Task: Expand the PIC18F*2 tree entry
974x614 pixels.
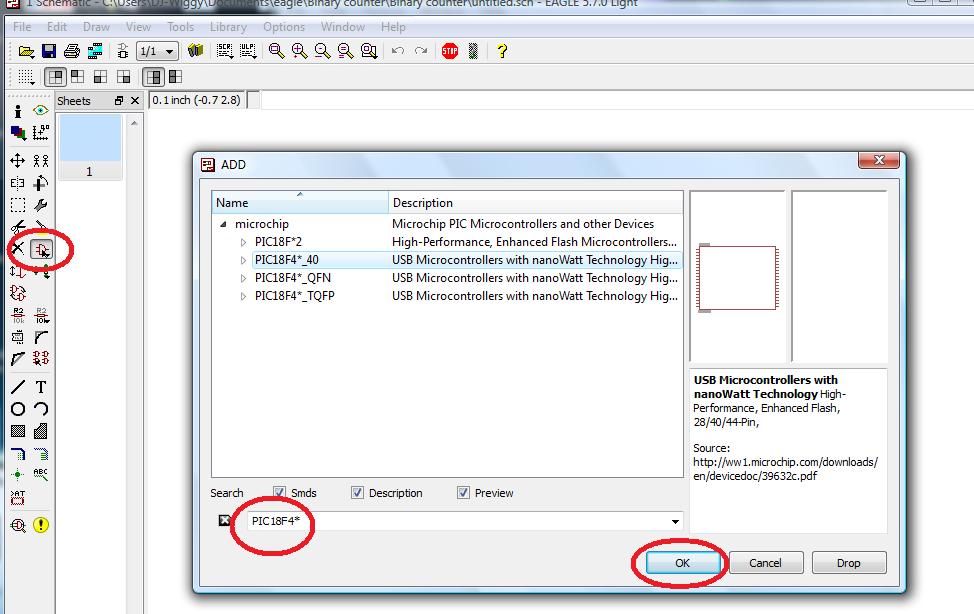Action: [244, 242]
